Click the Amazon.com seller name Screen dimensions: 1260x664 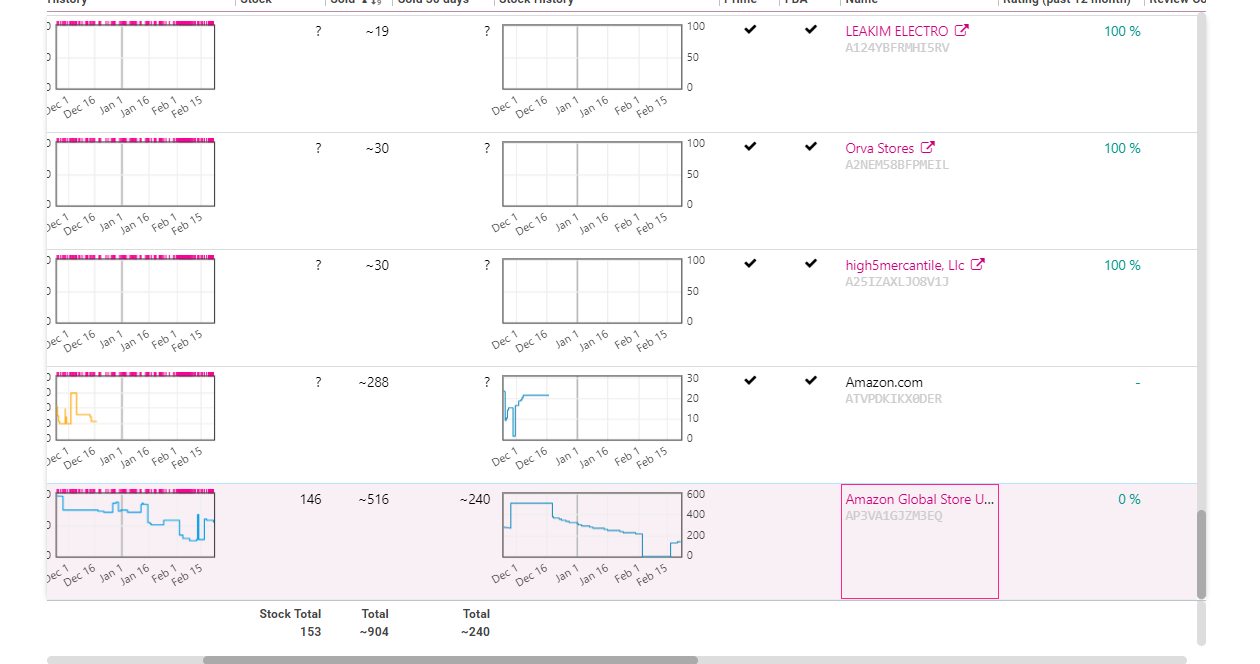click(x=884, y=382)
